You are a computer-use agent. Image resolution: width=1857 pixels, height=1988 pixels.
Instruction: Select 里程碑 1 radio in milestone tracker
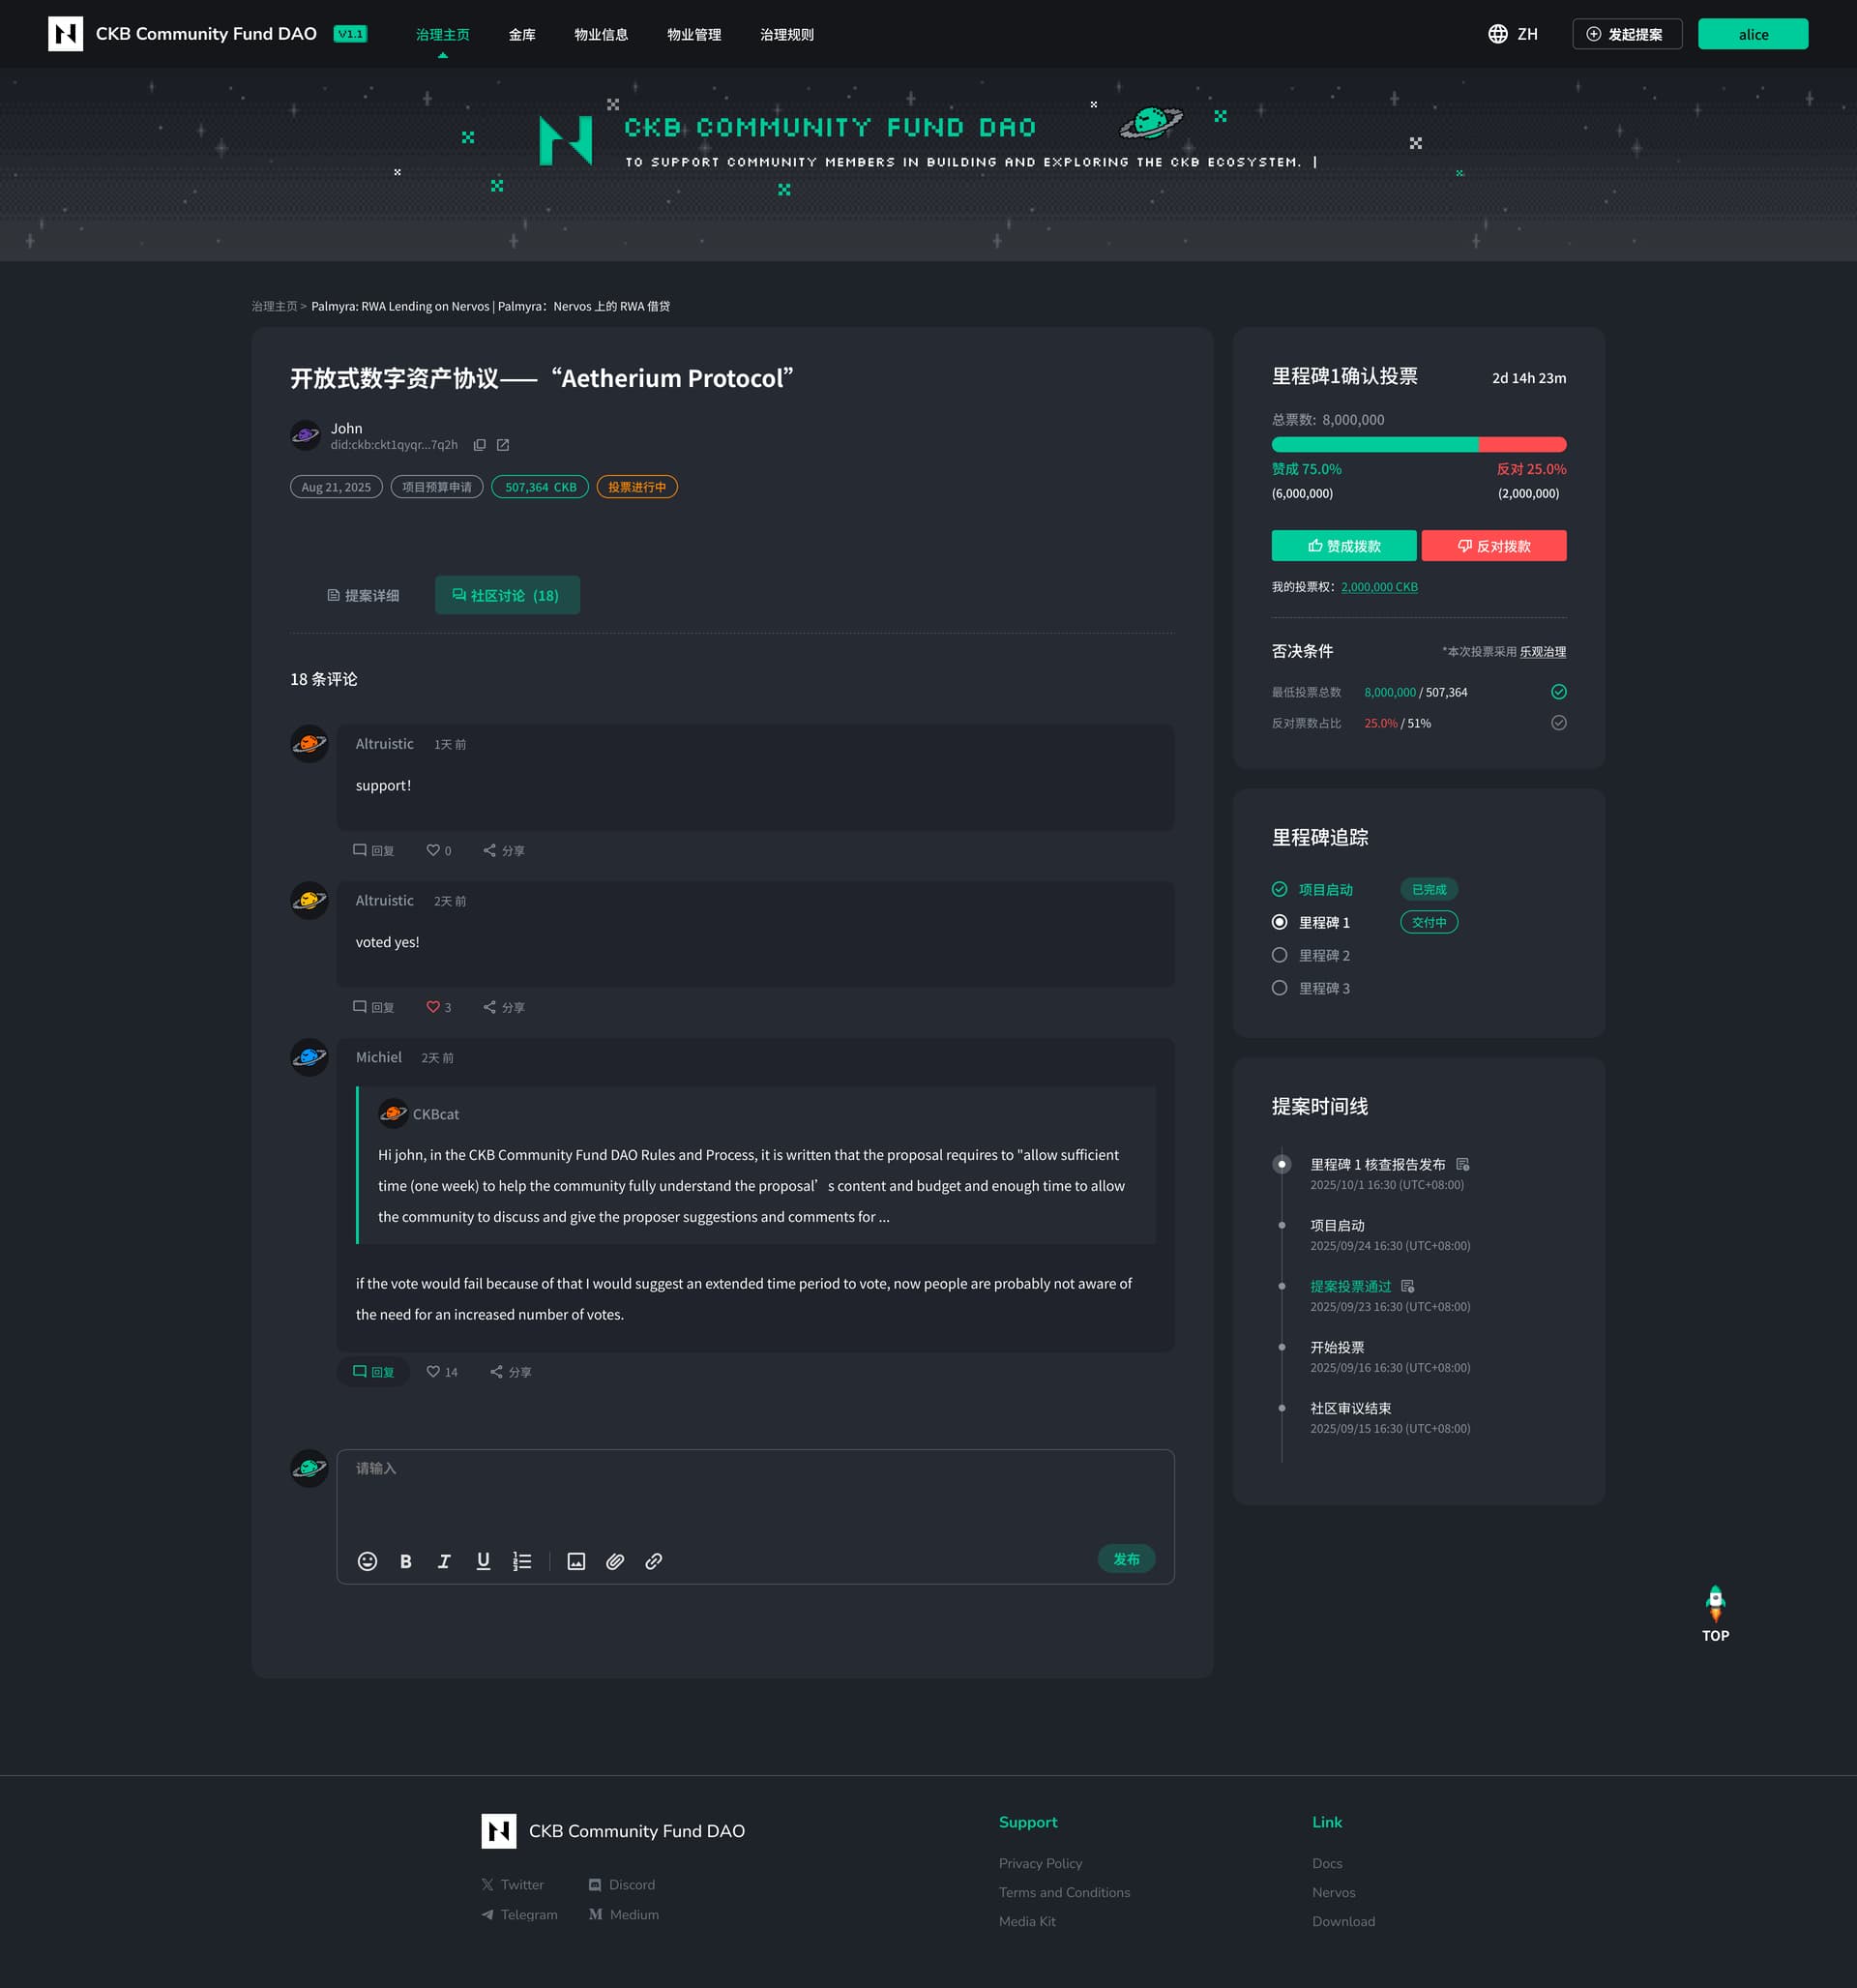[1279, 922]
